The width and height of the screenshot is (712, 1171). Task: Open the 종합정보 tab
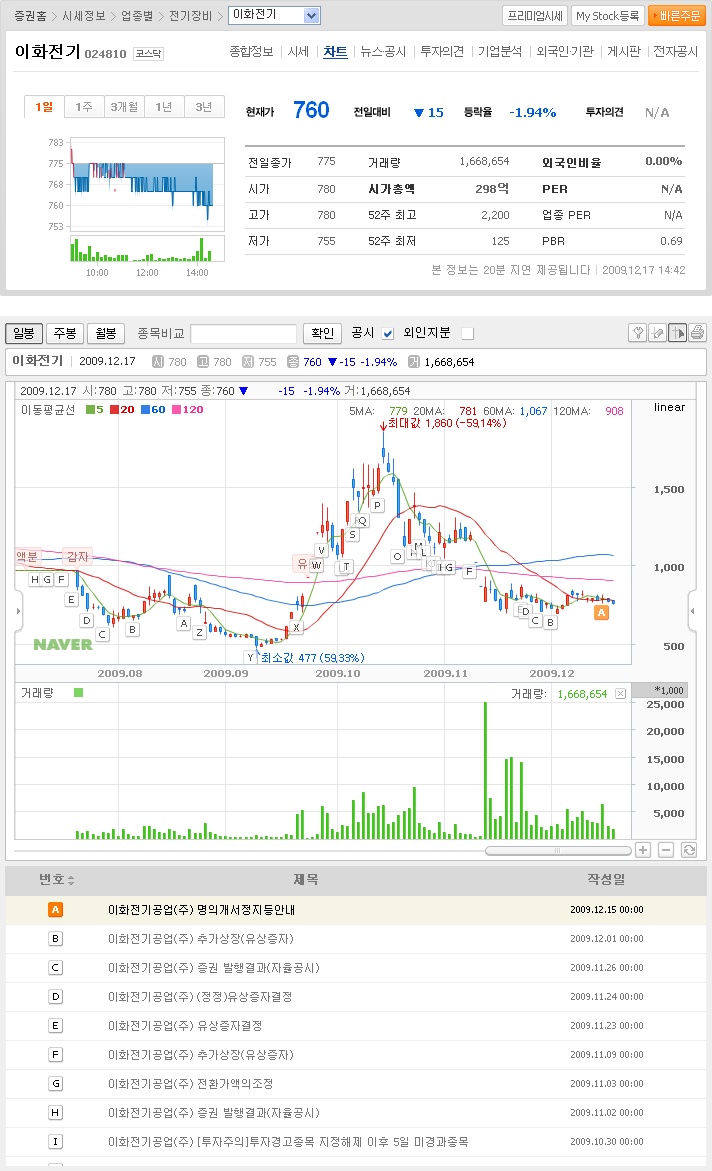point(251,52)
